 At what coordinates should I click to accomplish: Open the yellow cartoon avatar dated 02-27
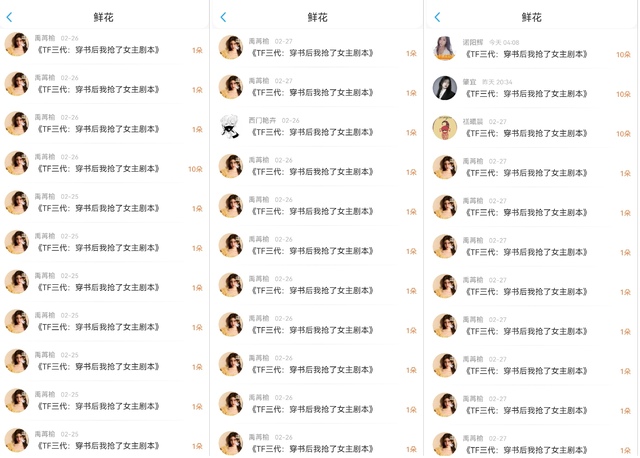(x=444, y=127)
